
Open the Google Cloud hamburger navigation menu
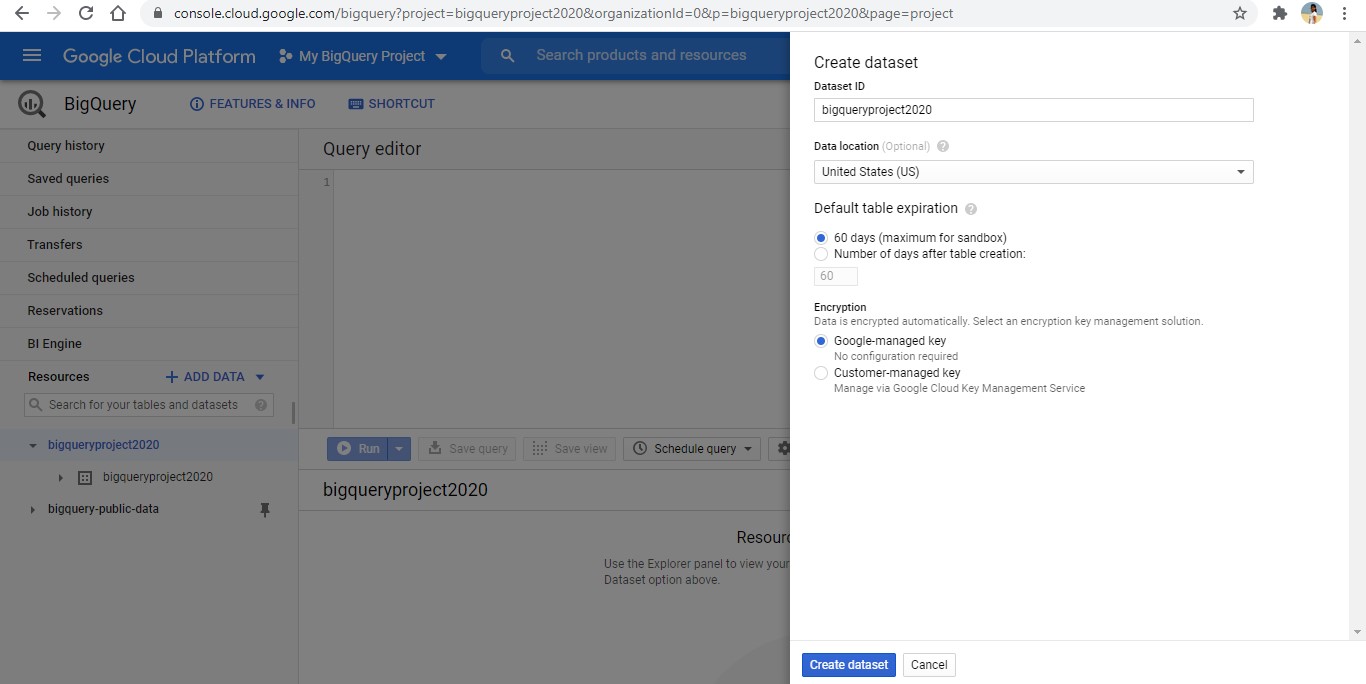(x=32, y=56)
